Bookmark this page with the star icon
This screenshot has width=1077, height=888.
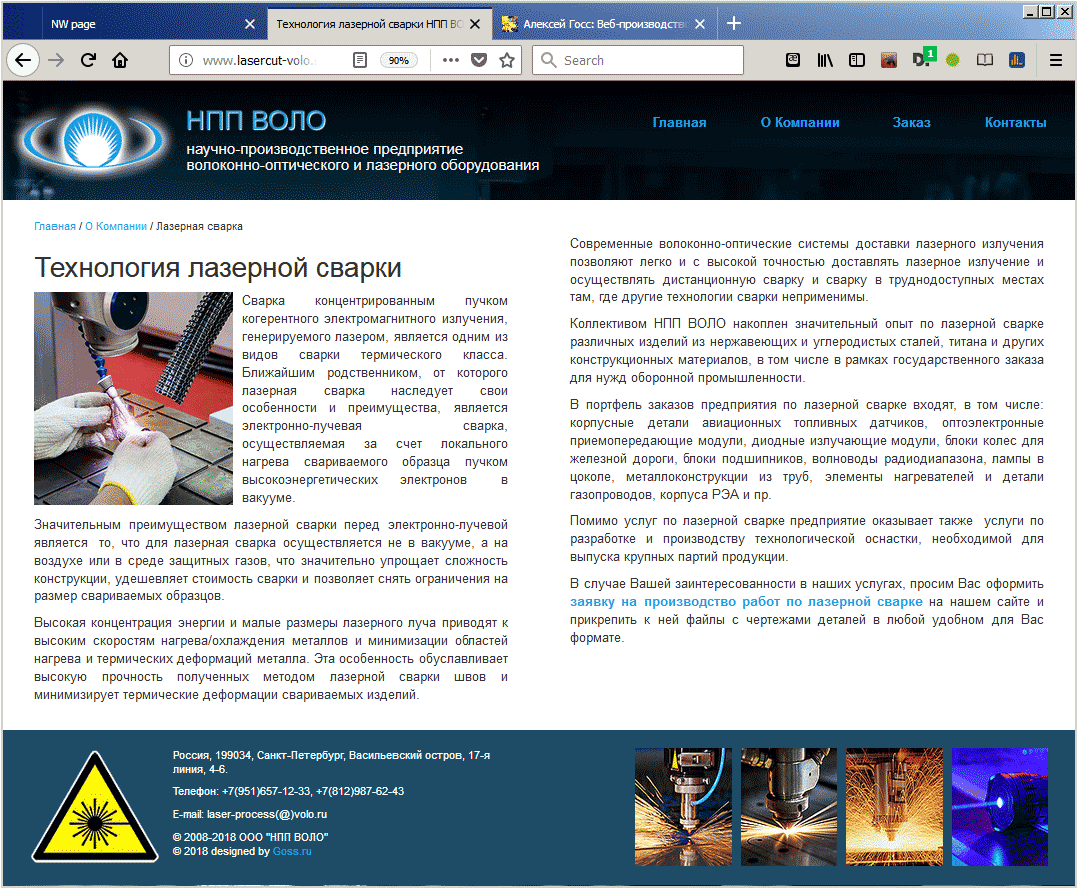click(507, 60)
